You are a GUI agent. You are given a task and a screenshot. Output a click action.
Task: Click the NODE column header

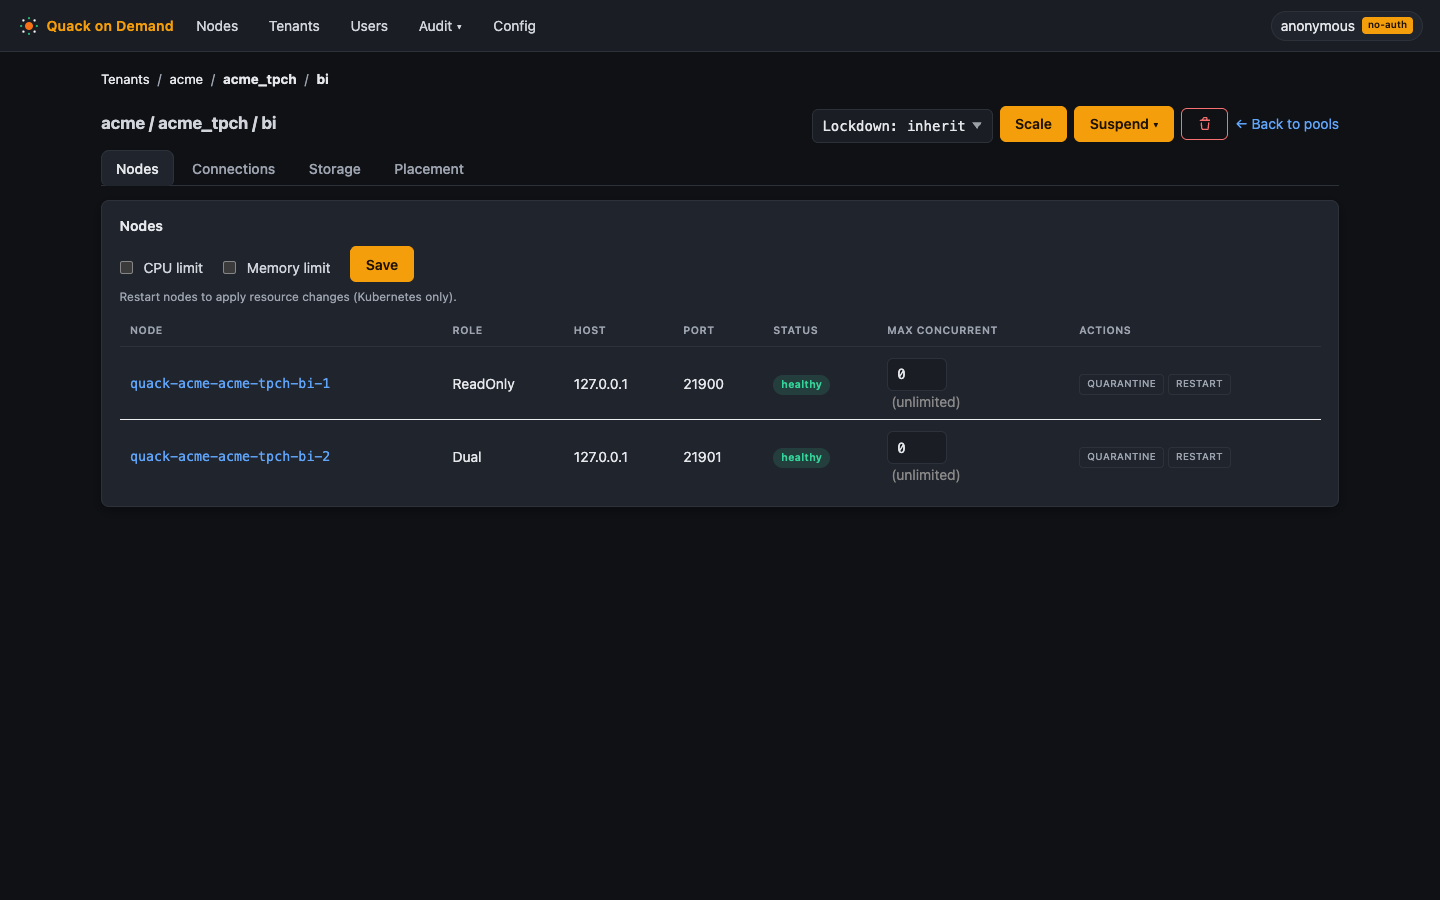[146, 330]
